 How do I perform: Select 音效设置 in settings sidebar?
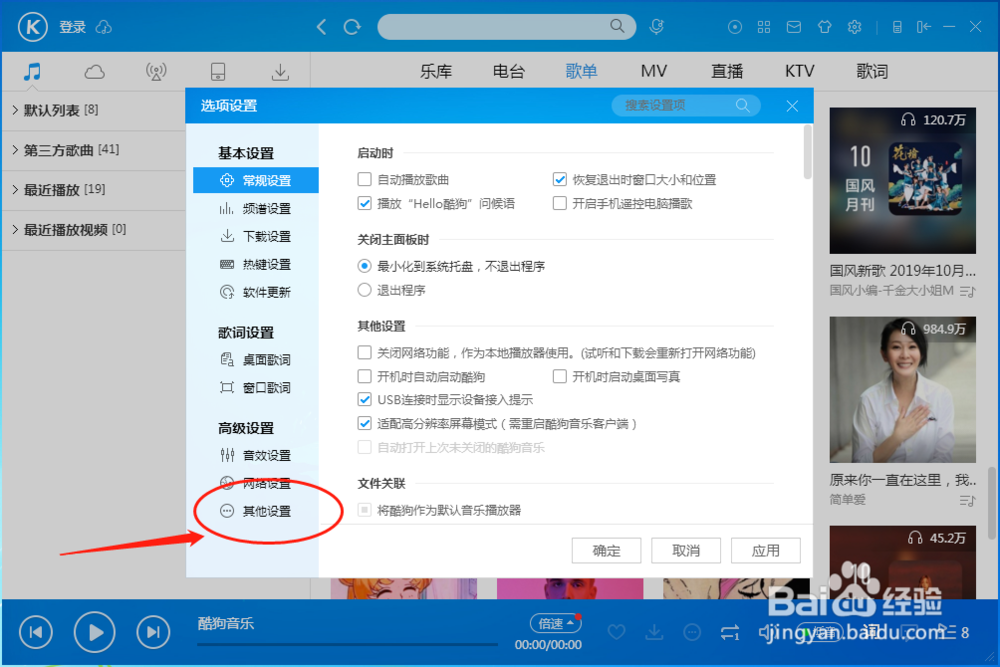pyautogui.click(x=256, y=456)
